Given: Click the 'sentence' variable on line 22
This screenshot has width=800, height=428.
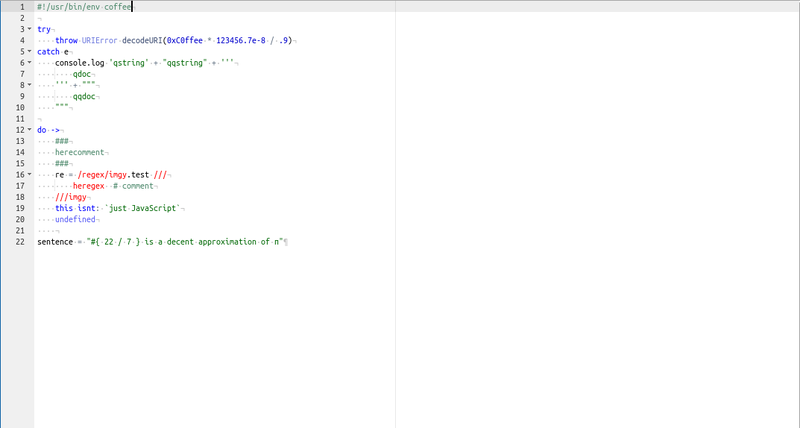Looking at the screenshot, I should pyautogui.click(x=55, y=242).
